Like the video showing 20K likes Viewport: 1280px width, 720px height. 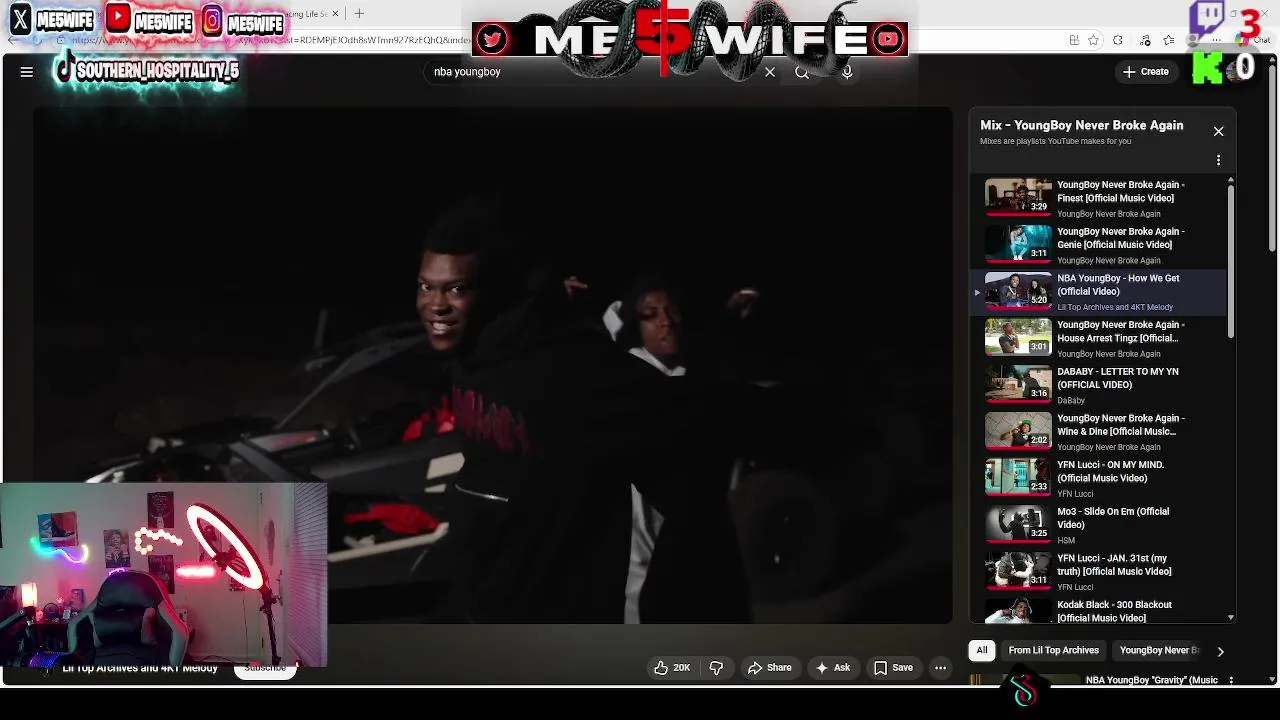click(x=672, y=668)
